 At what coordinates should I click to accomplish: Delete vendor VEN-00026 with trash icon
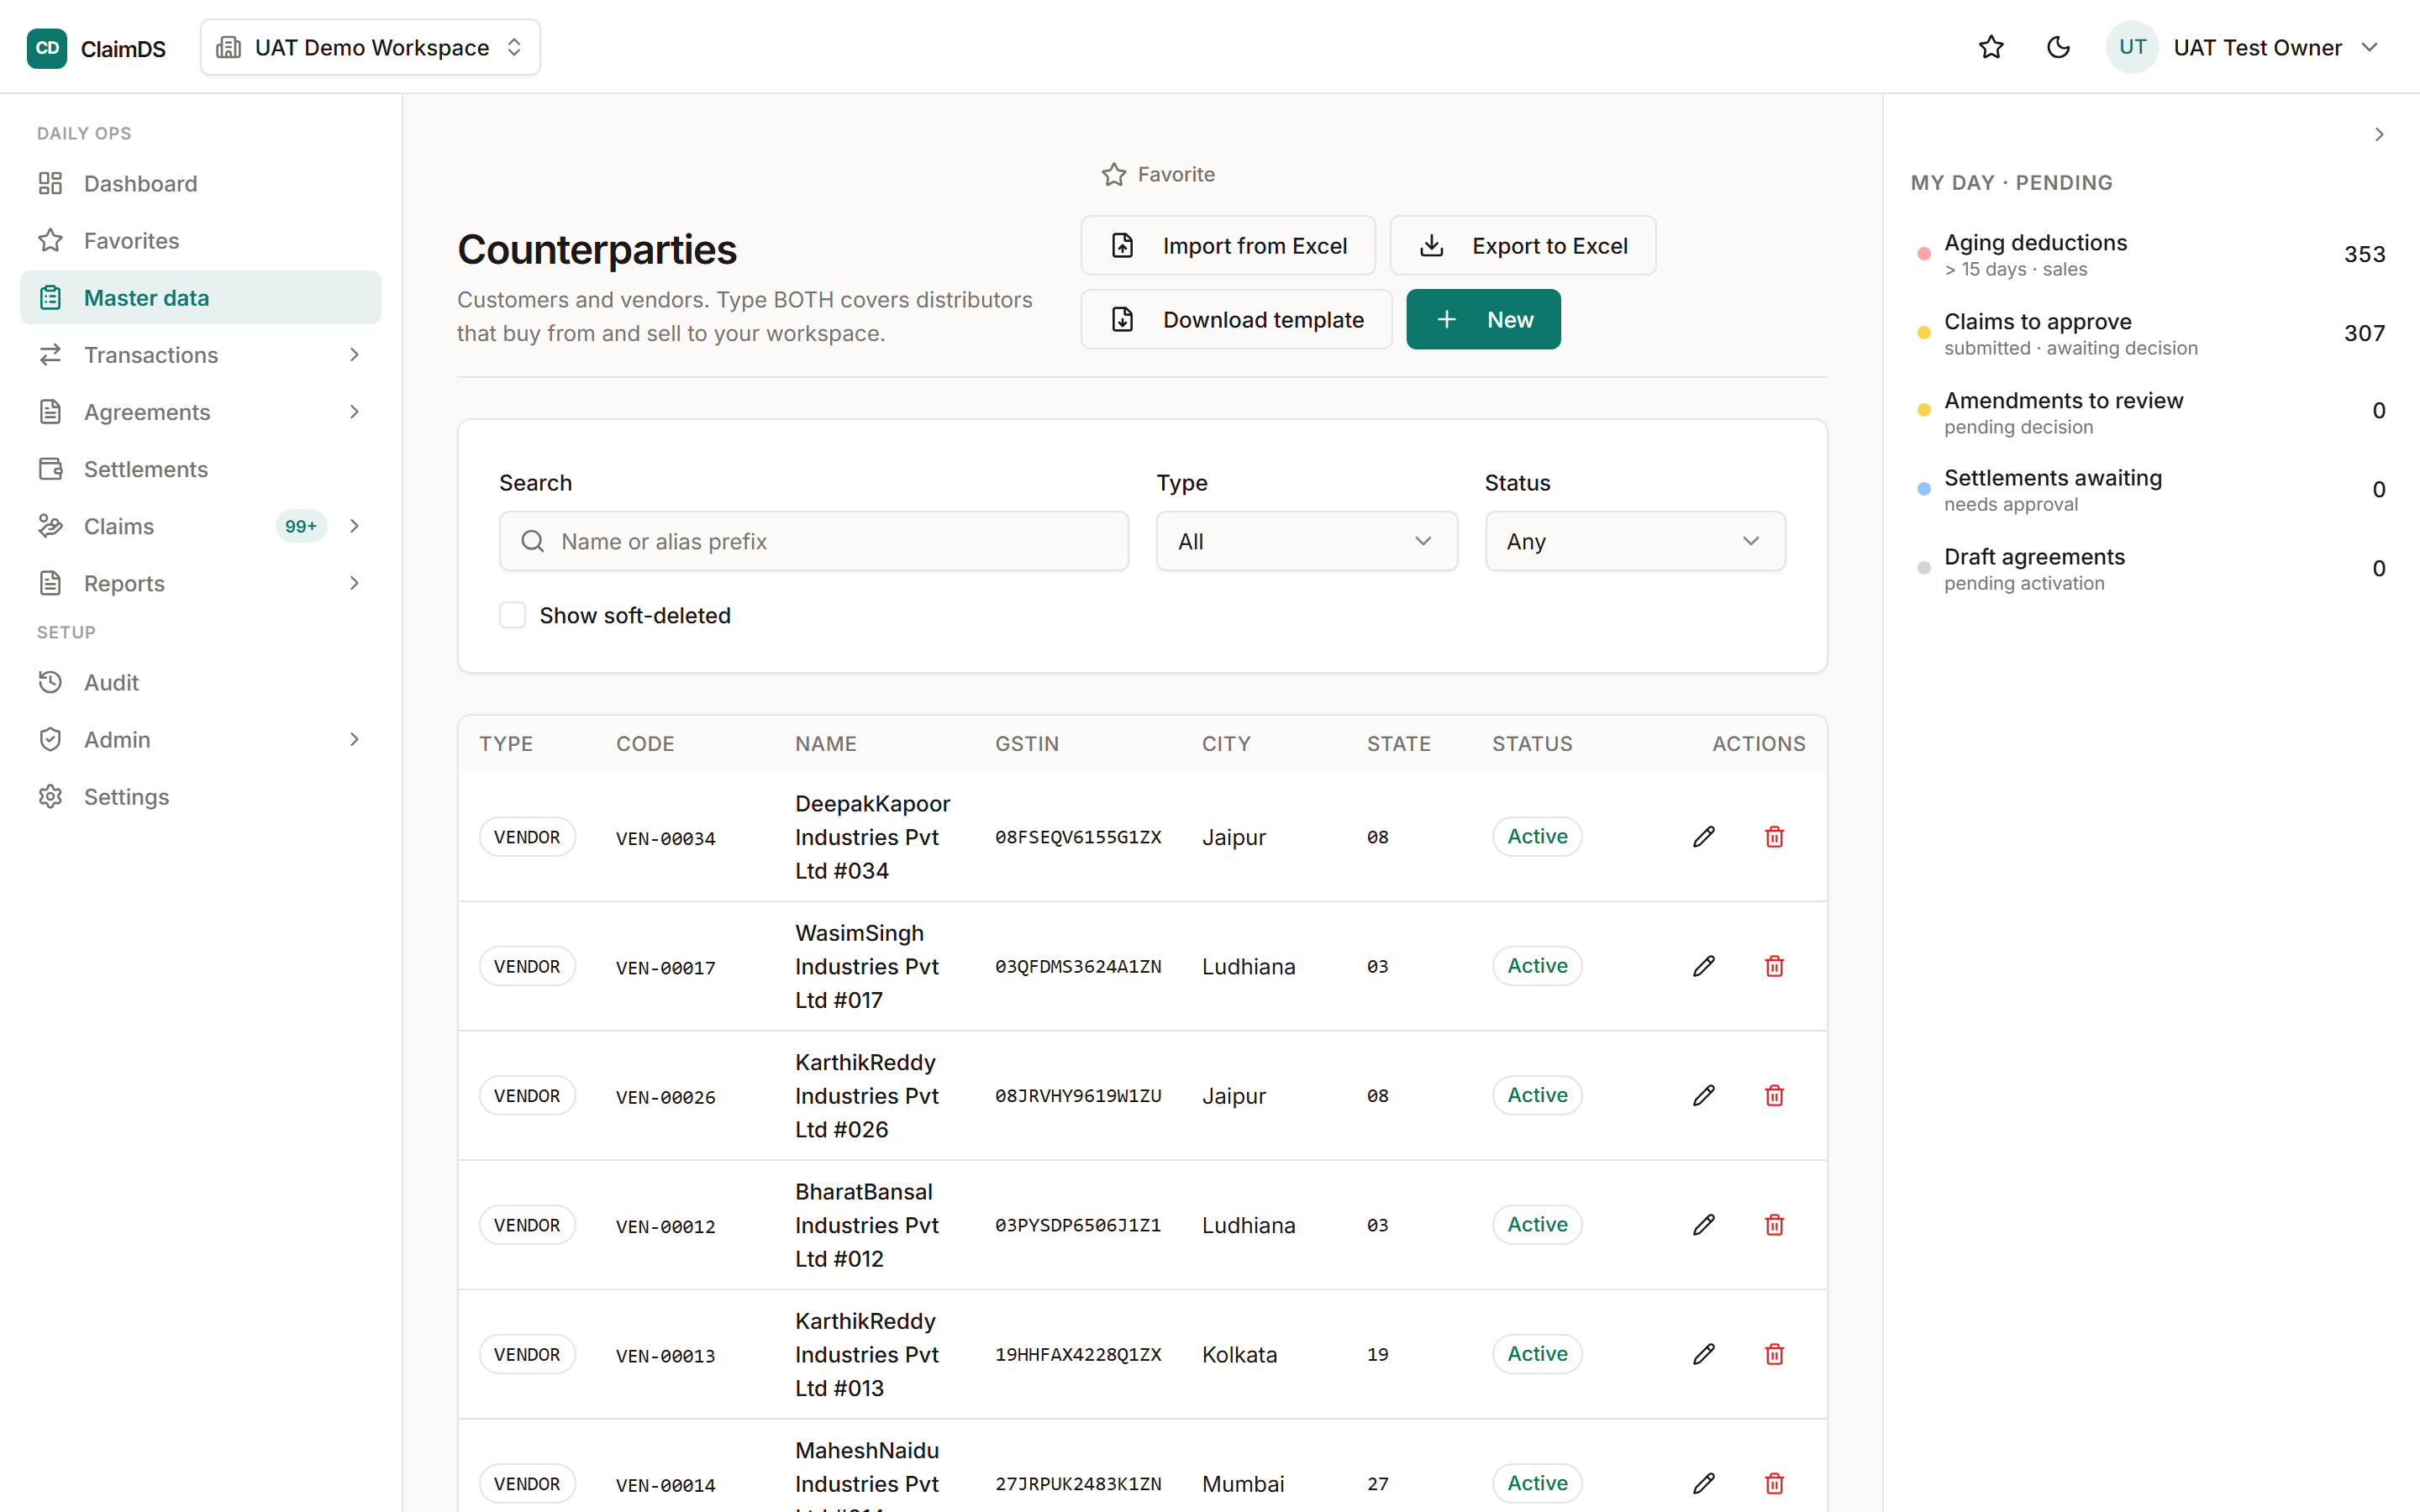tap(1774, 1096)
